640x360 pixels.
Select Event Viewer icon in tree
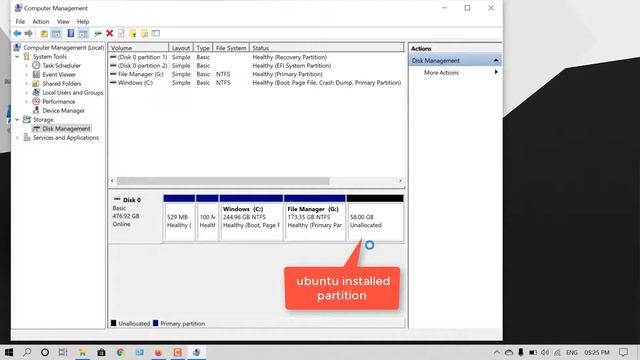pyautogui.click(x=36, y=74)
